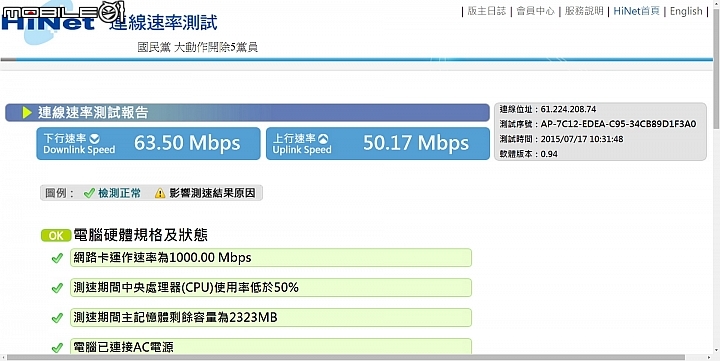Open the 服務說明 link
This screenshot has width=720, height=361.
tap(584, 11)
